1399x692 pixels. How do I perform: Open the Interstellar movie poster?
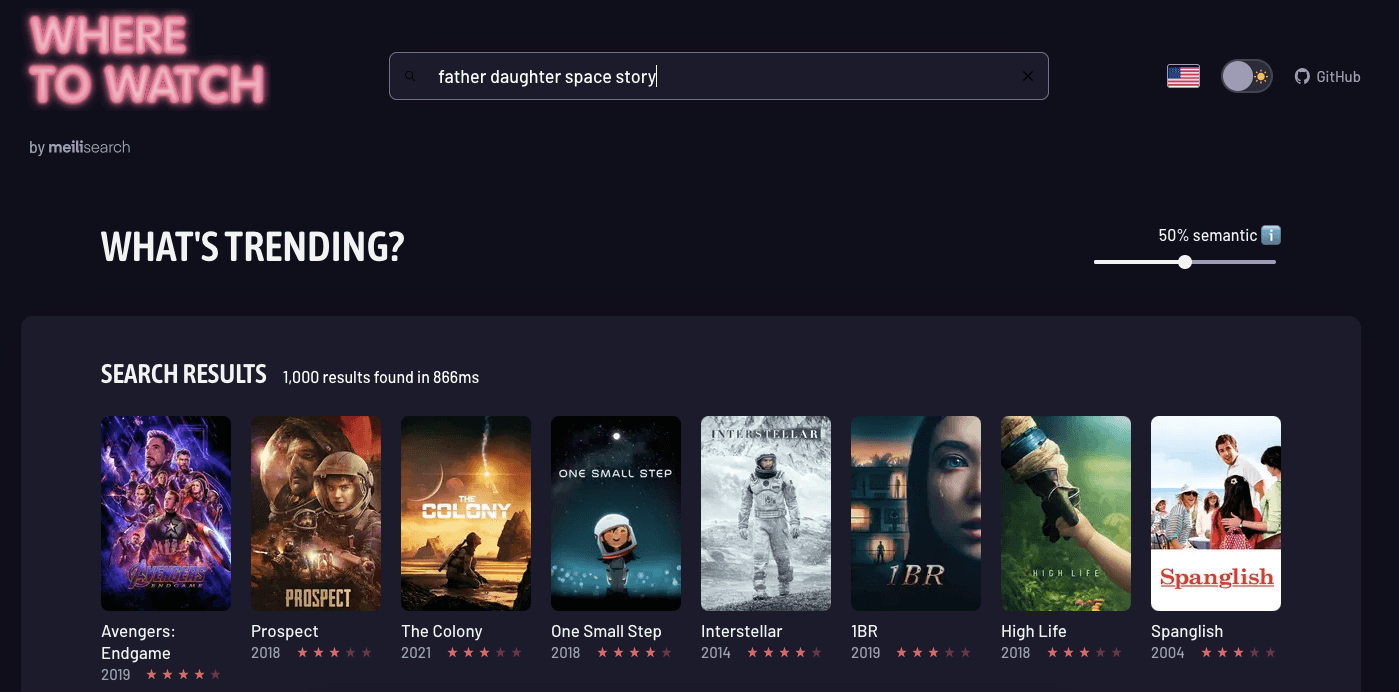766,513
